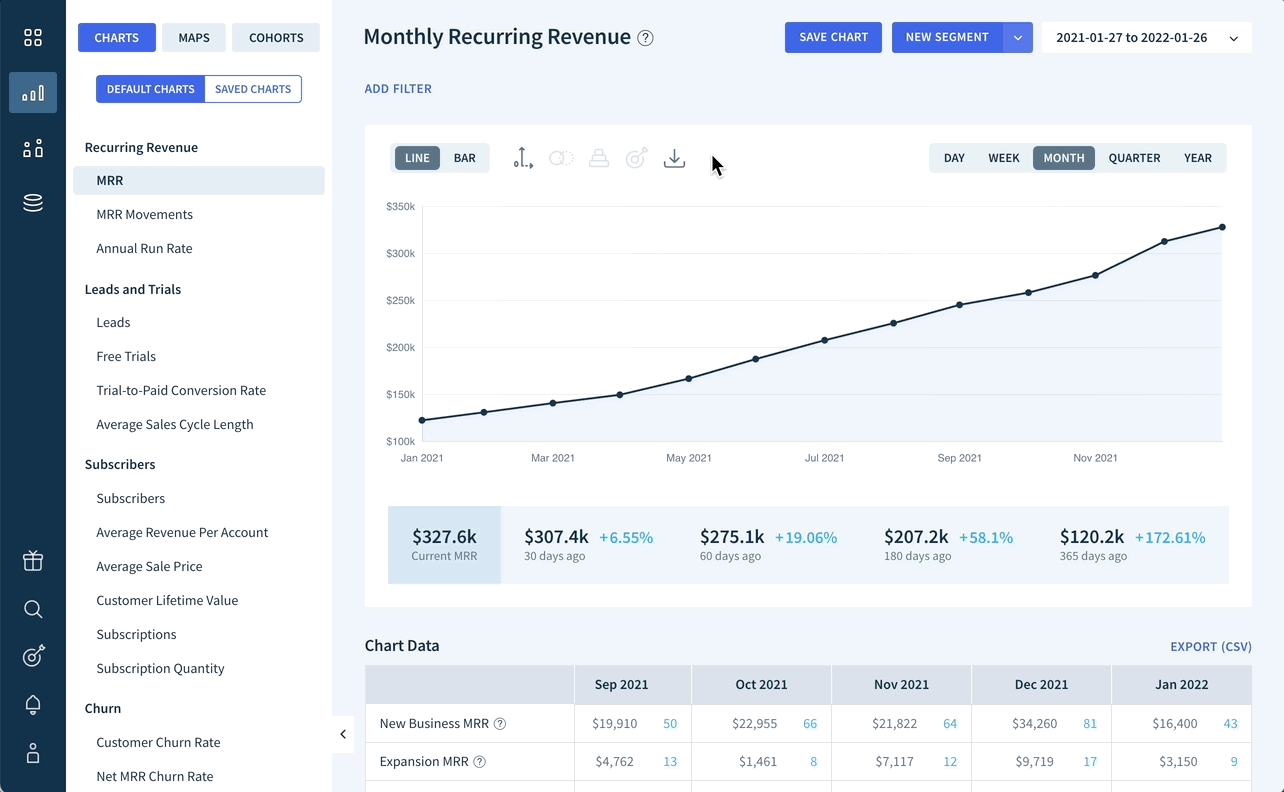Screen dimensions: 1284x792
Task: Open Customer Lifetime Value chart
Action: (167, 600)
